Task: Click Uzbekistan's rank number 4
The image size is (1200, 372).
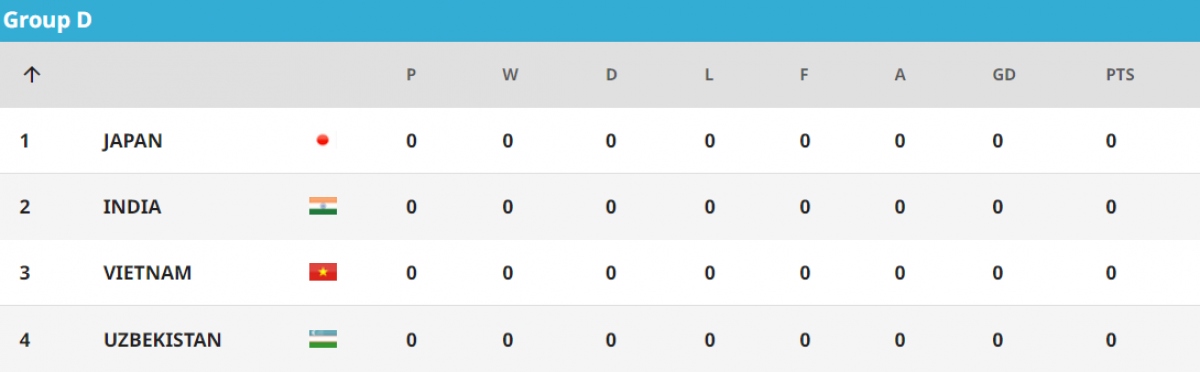Action: pyautogui.click(x=25, y=340)
